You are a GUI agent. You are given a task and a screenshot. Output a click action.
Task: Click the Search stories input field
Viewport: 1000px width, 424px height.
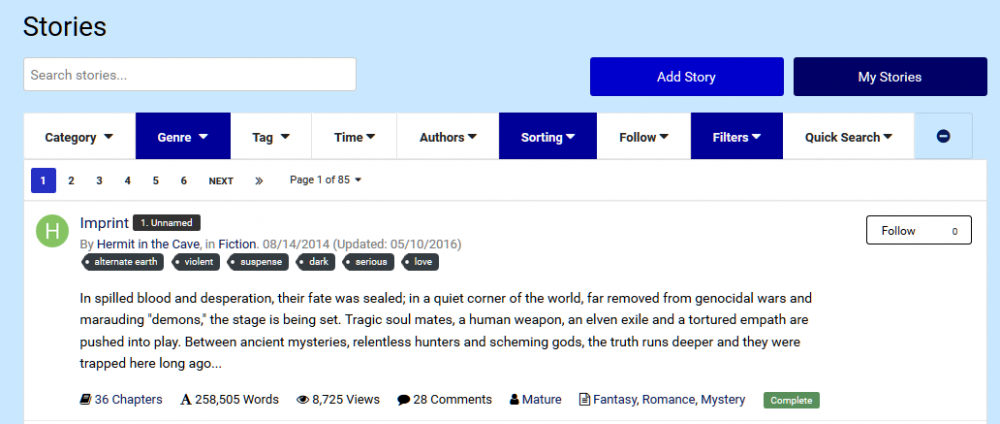click(x=190, y=75)
